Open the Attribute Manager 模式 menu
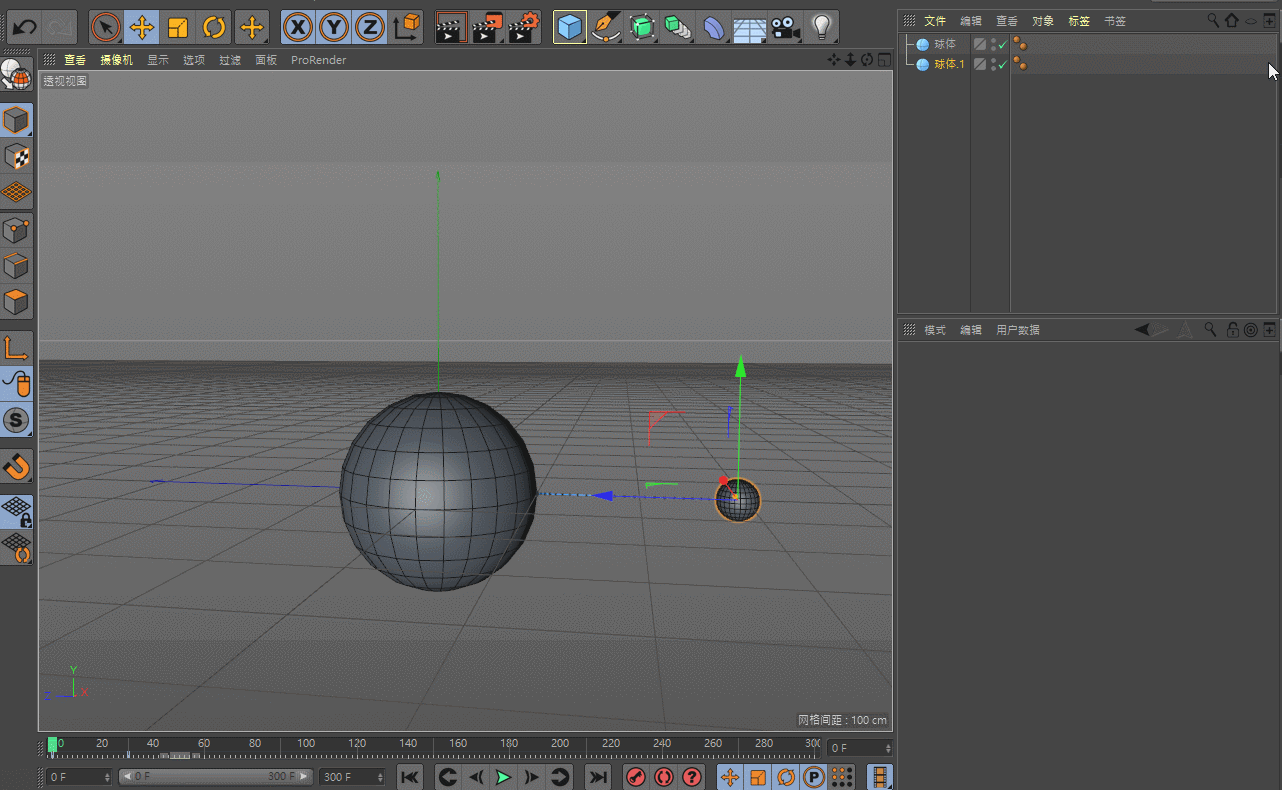 click(x=935, y=330)
